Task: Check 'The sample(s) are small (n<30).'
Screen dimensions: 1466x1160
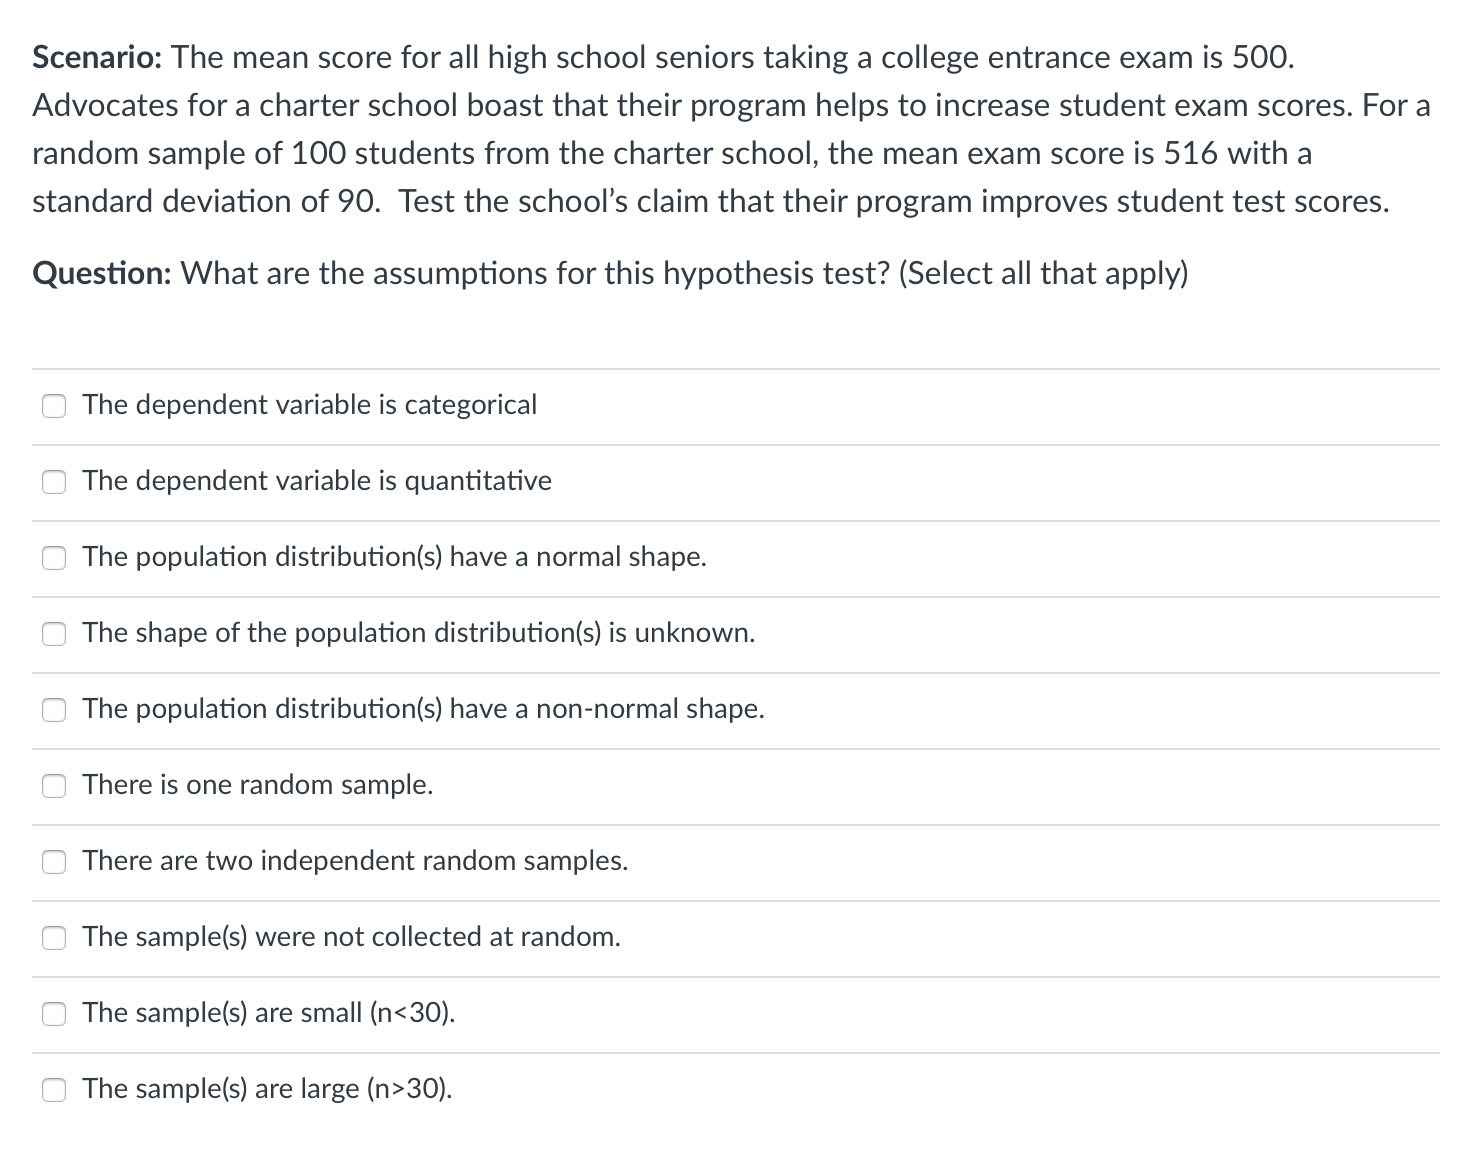Action: pos(55,1014)
